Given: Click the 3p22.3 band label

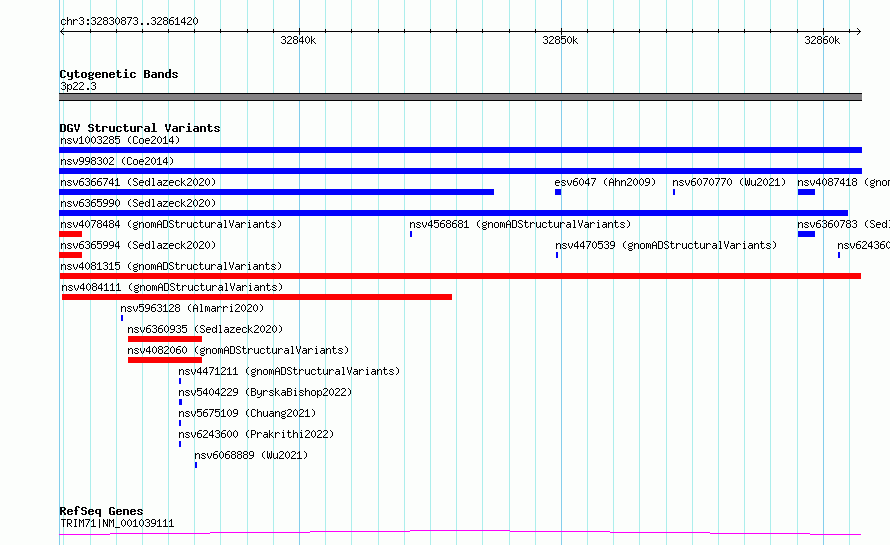Looking at the screenshot, I should (x=78, y=86).
